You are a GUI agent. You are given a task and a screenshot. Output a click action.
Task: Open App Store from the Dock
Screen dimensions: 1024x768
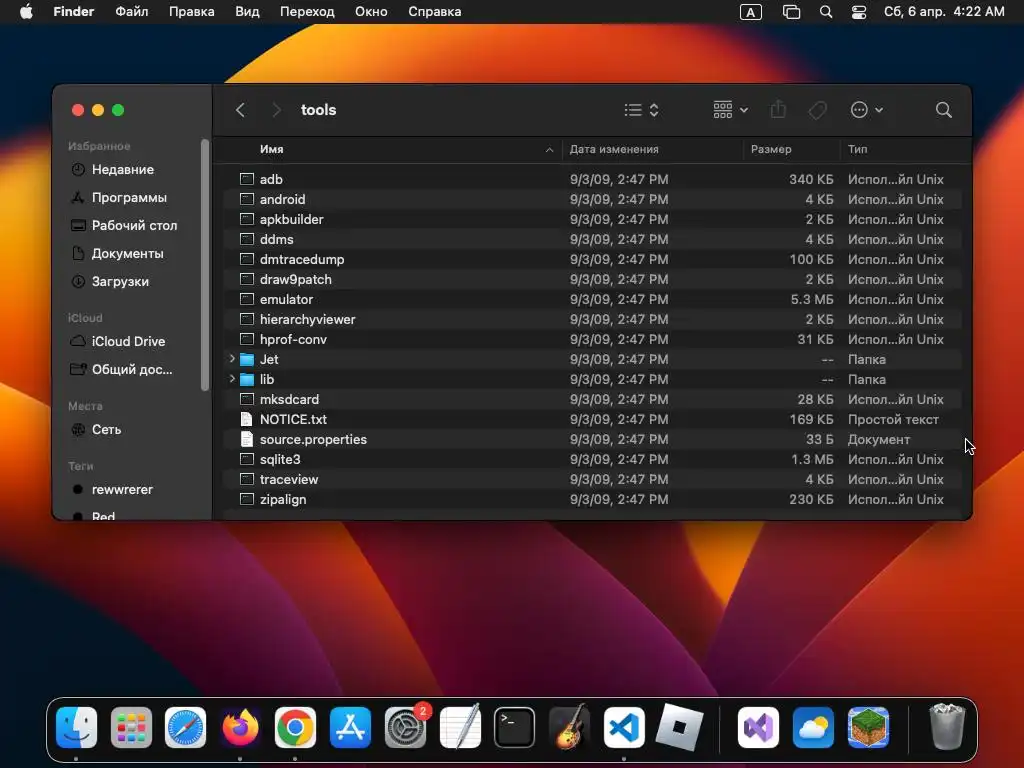click(350, 727)
